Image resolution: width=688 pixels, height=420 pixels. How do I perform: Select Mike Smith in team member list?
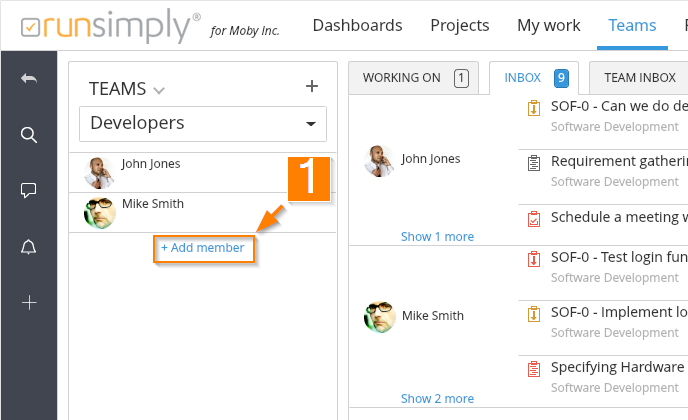point(152,204)
